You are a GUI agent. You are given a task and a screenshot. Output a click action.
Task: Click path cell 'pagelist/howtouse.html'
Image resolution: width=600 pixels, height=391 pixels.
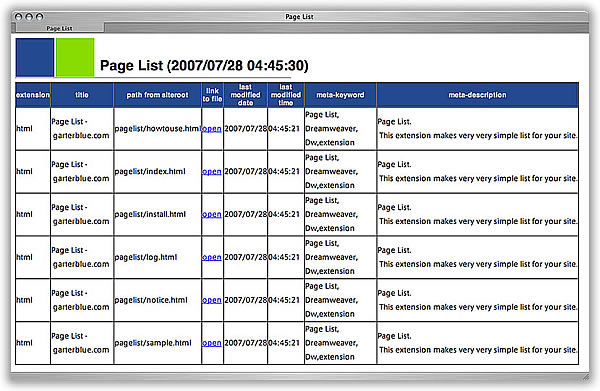coord(157,129)
